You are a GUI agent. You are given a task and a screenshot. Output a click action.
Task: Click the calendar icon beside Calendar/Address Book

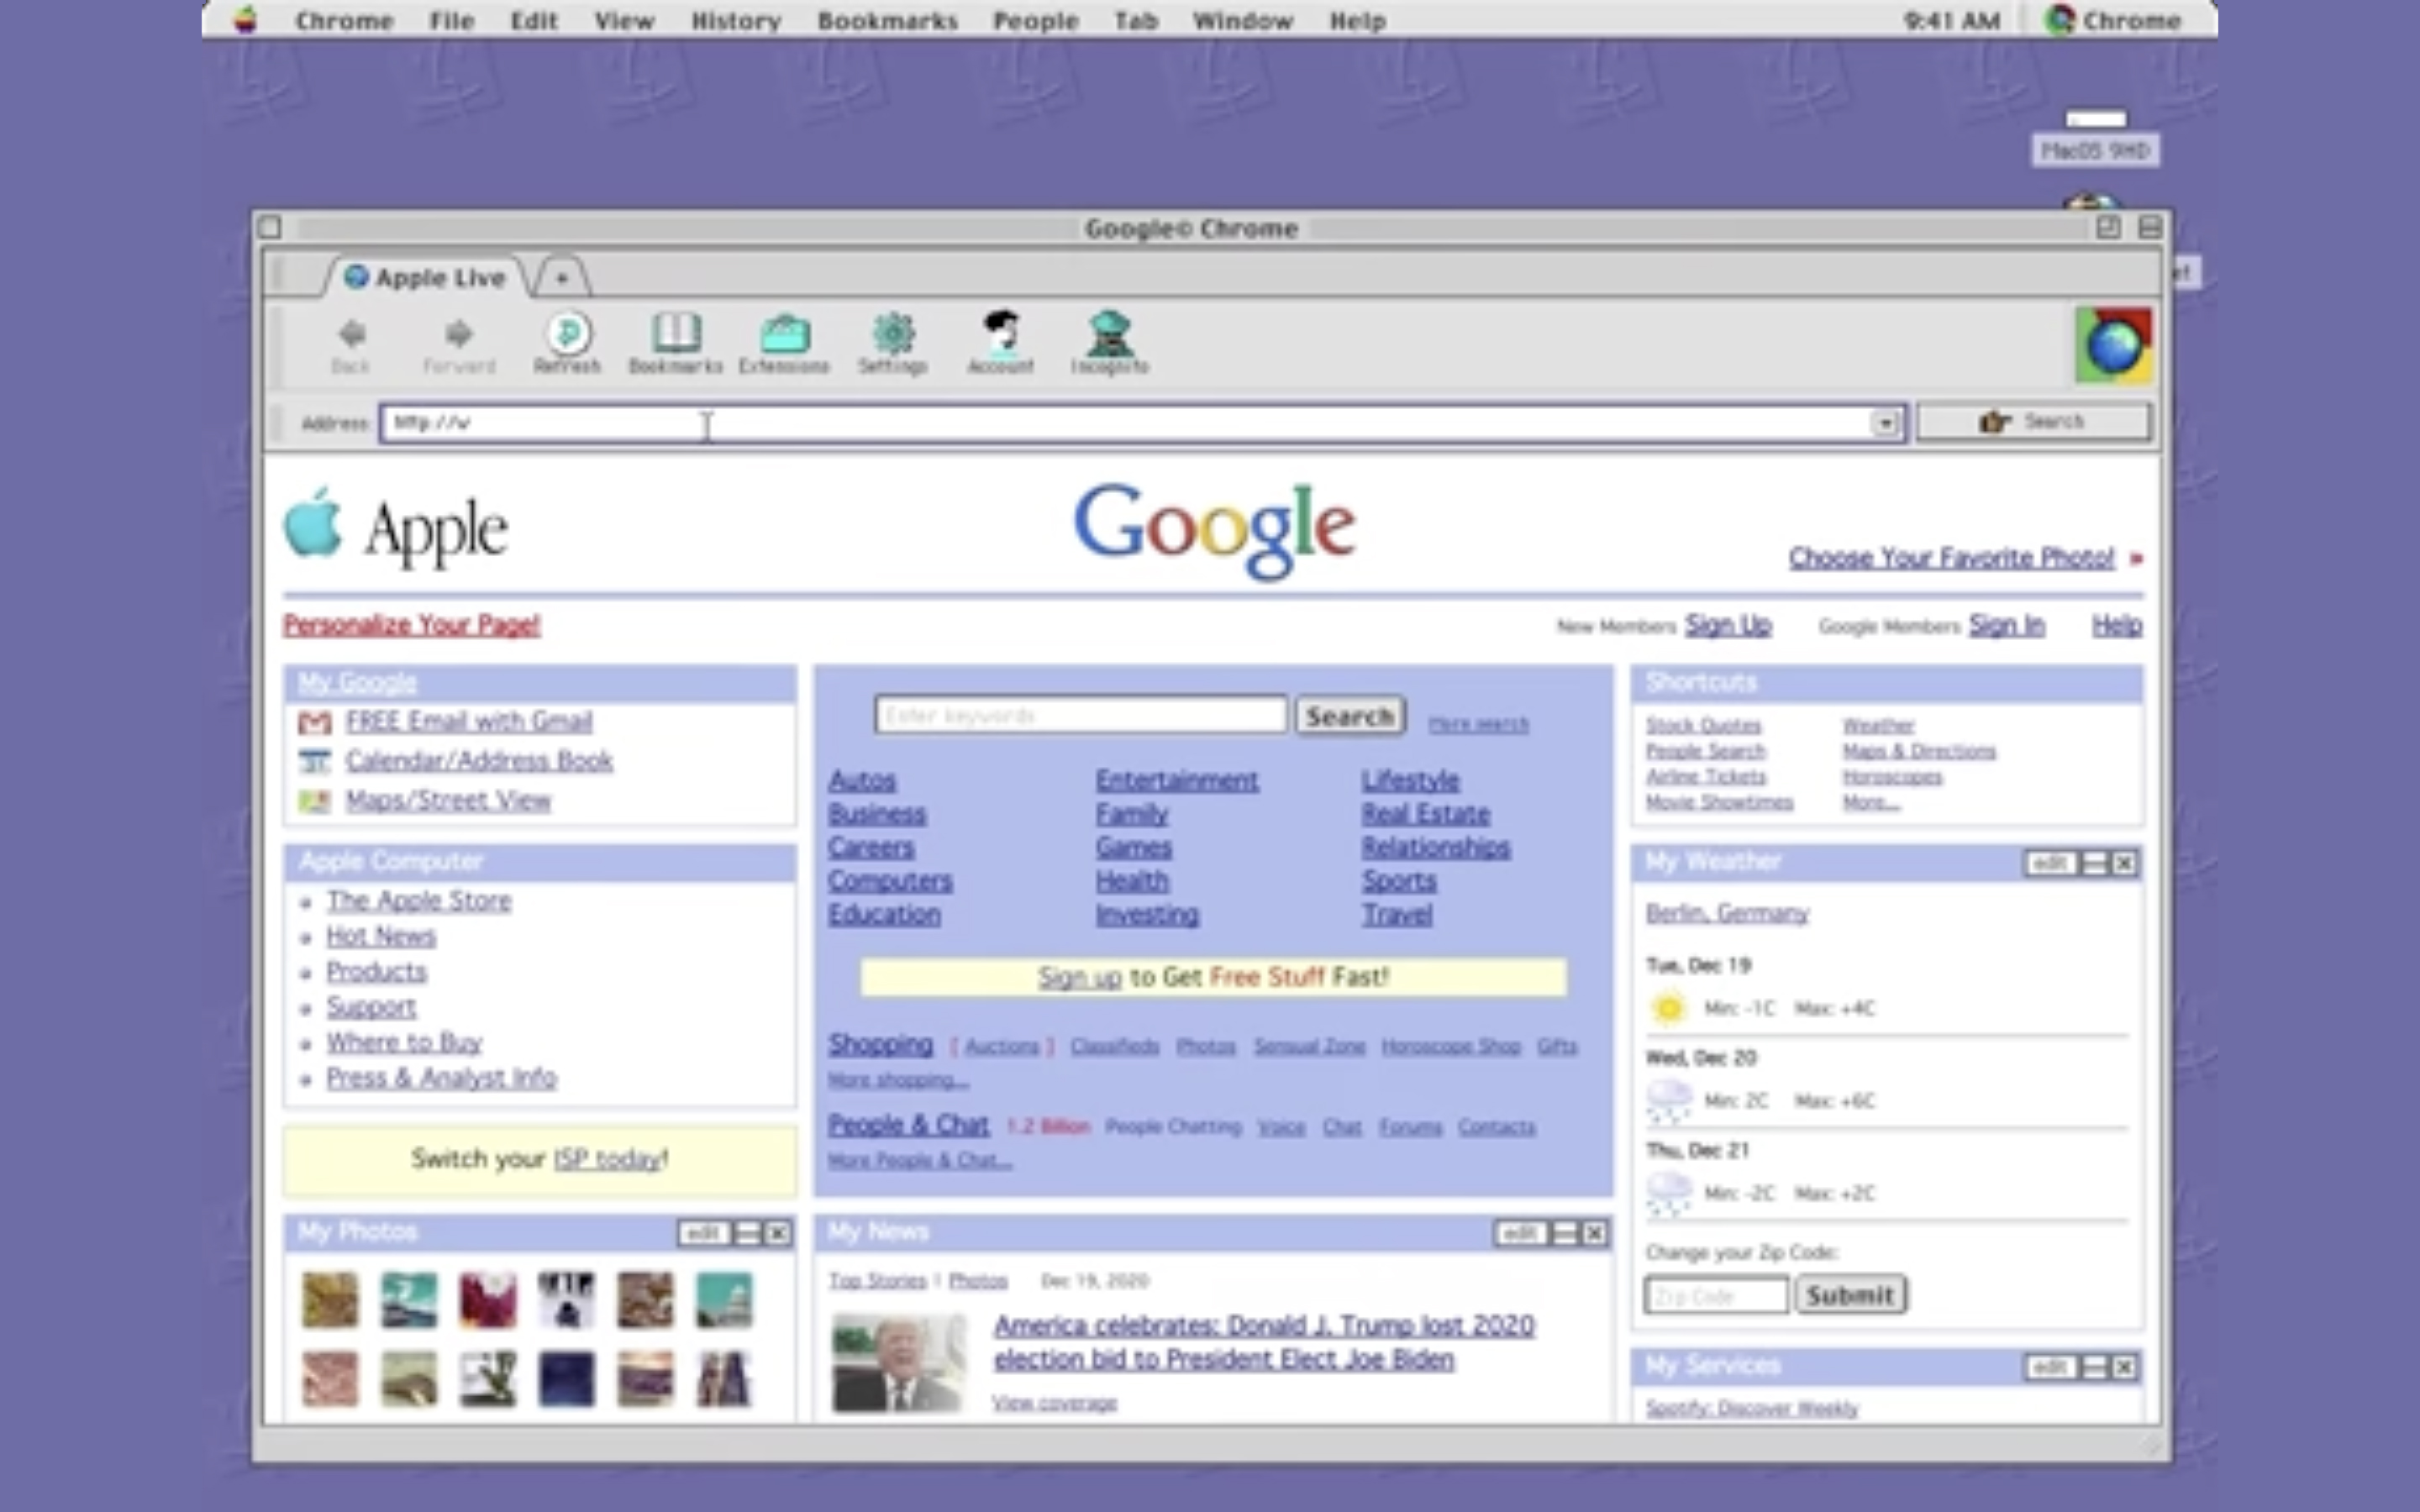click(315, 762)
